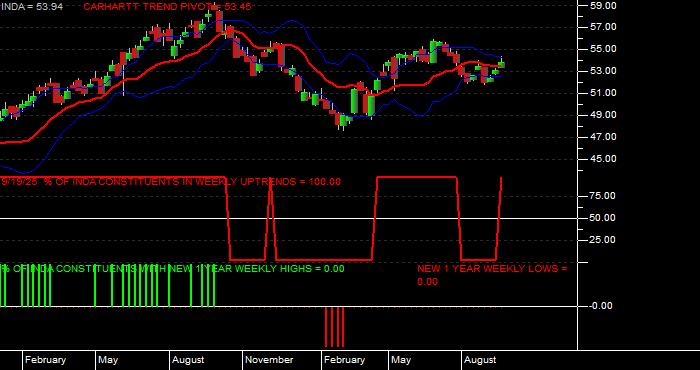Image resolution: width=700 pixels, height=370 pixels.
Task: Click the second February label on time axis
Action: click(x=345, y=360)
